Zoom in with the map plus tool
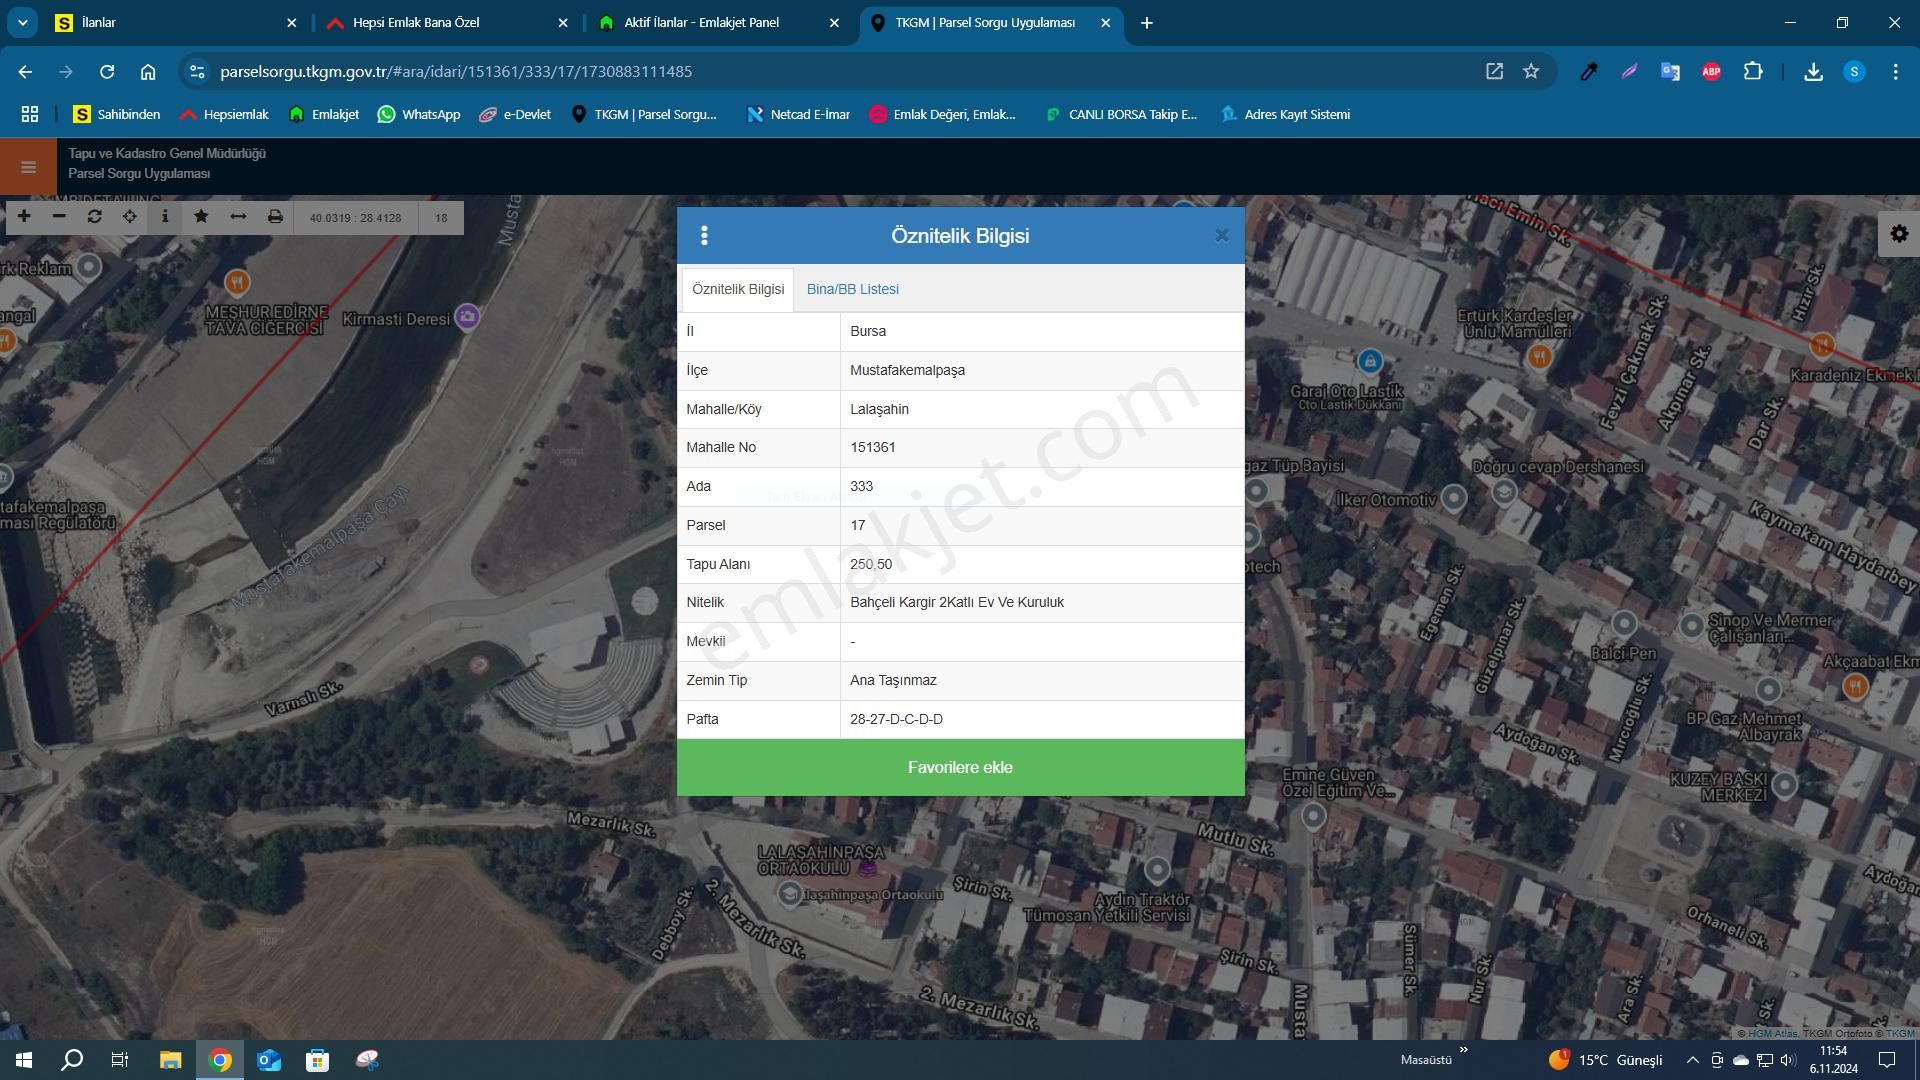This screenshot has width=1920, height=1080. pos(24,217)
